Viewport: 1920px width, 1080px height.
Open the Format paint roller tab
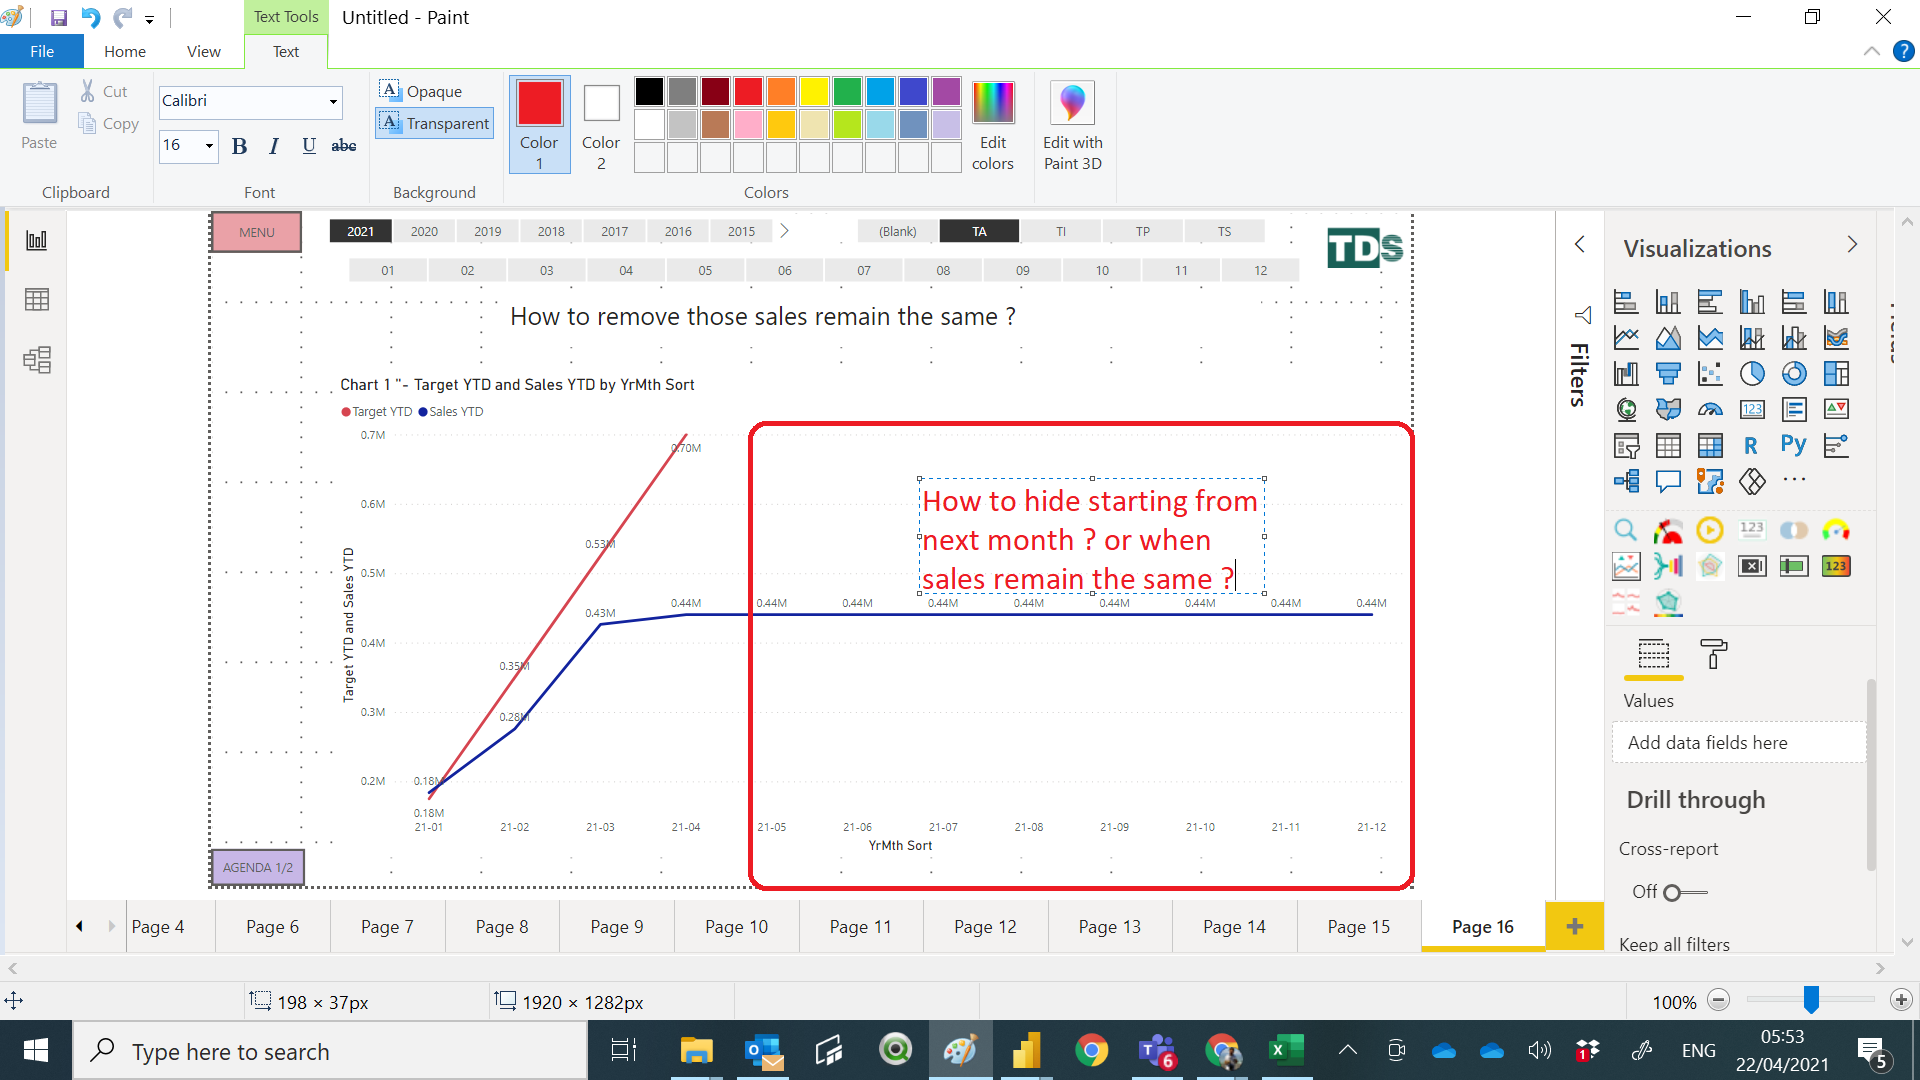click(x=1713, y=654)
